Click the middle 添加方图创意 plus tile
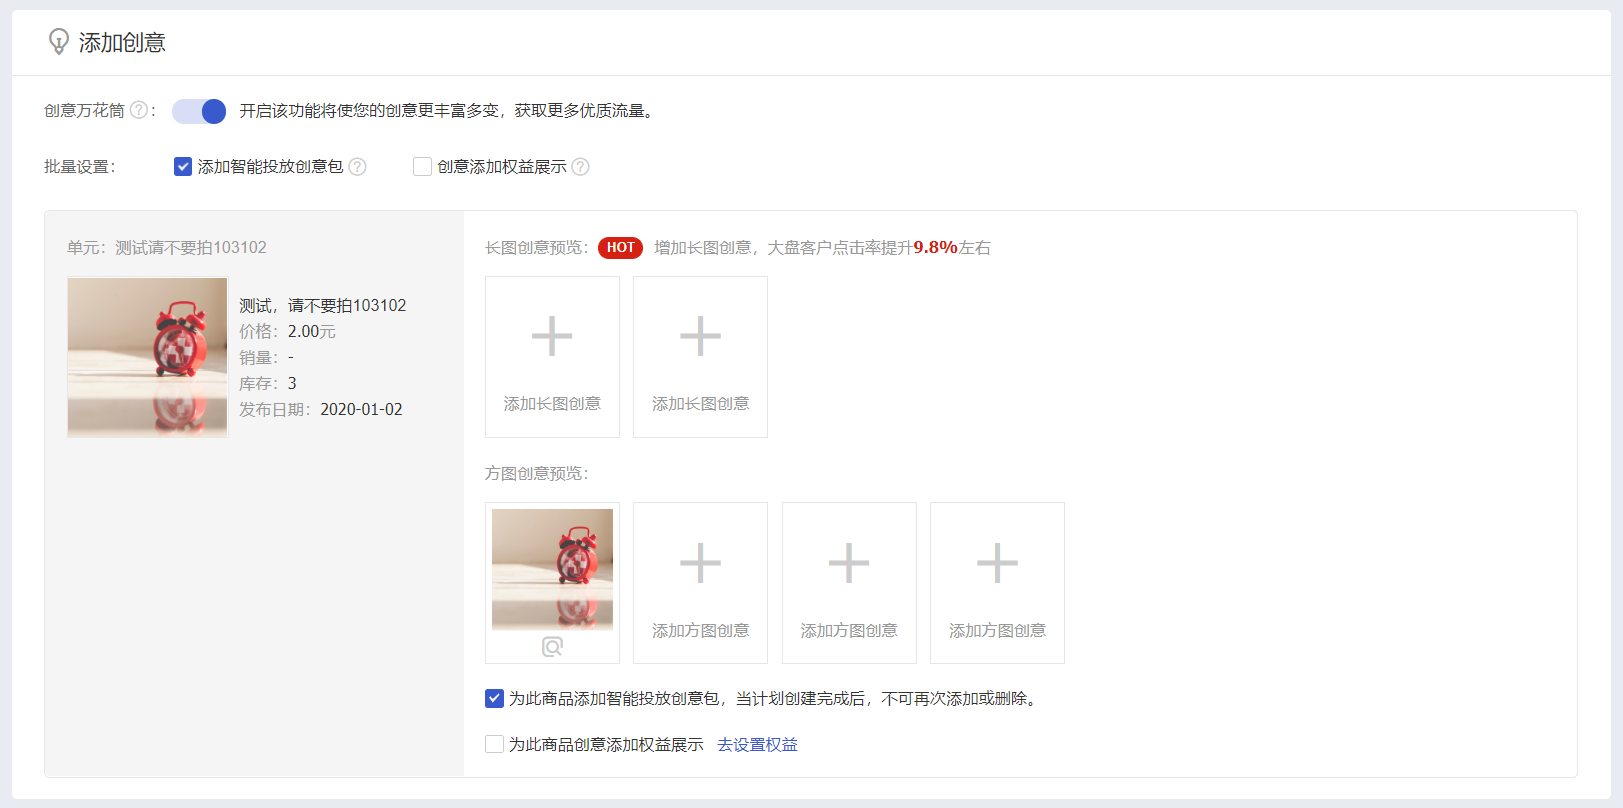This screenshot has width=1623, height=808. tap(849, 583)
